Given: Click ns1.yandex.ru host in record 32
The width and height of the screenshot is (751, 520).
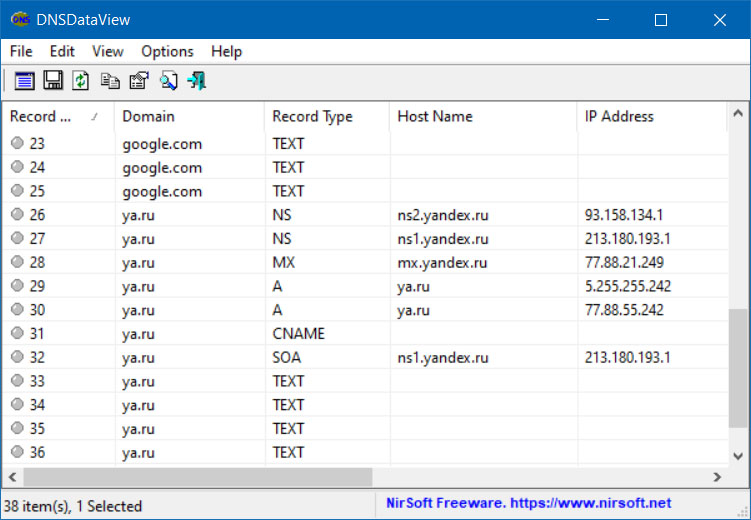Looking at the screenshot, I should click(x=443, y=357).
